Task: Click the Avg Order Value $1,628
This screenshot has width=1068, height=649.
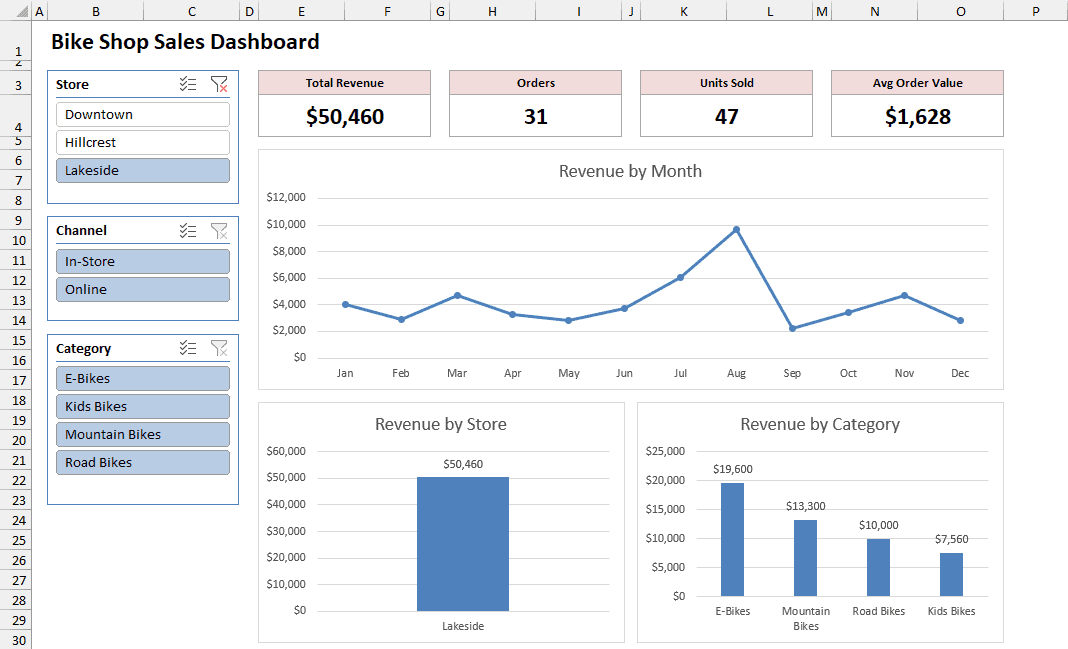Action: pyautogui.click(x=917, y=116)
